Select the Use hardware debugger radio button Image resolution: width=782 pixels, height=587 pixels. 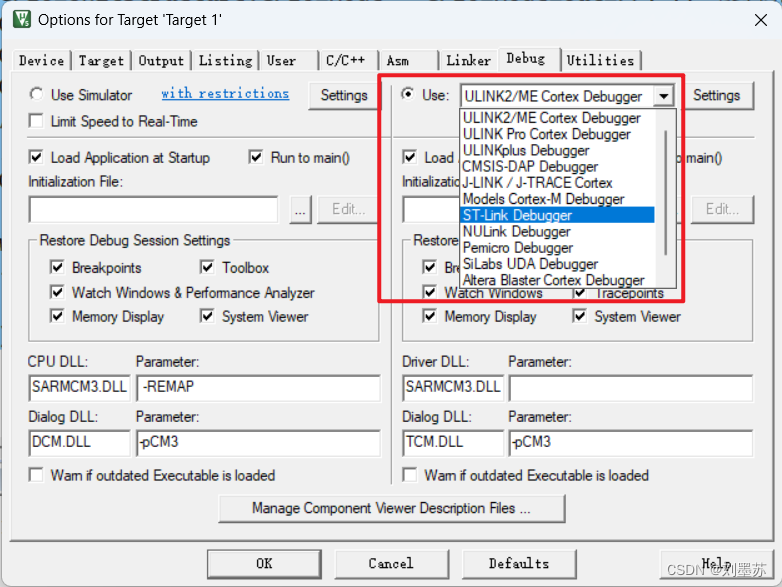[408, 94]
